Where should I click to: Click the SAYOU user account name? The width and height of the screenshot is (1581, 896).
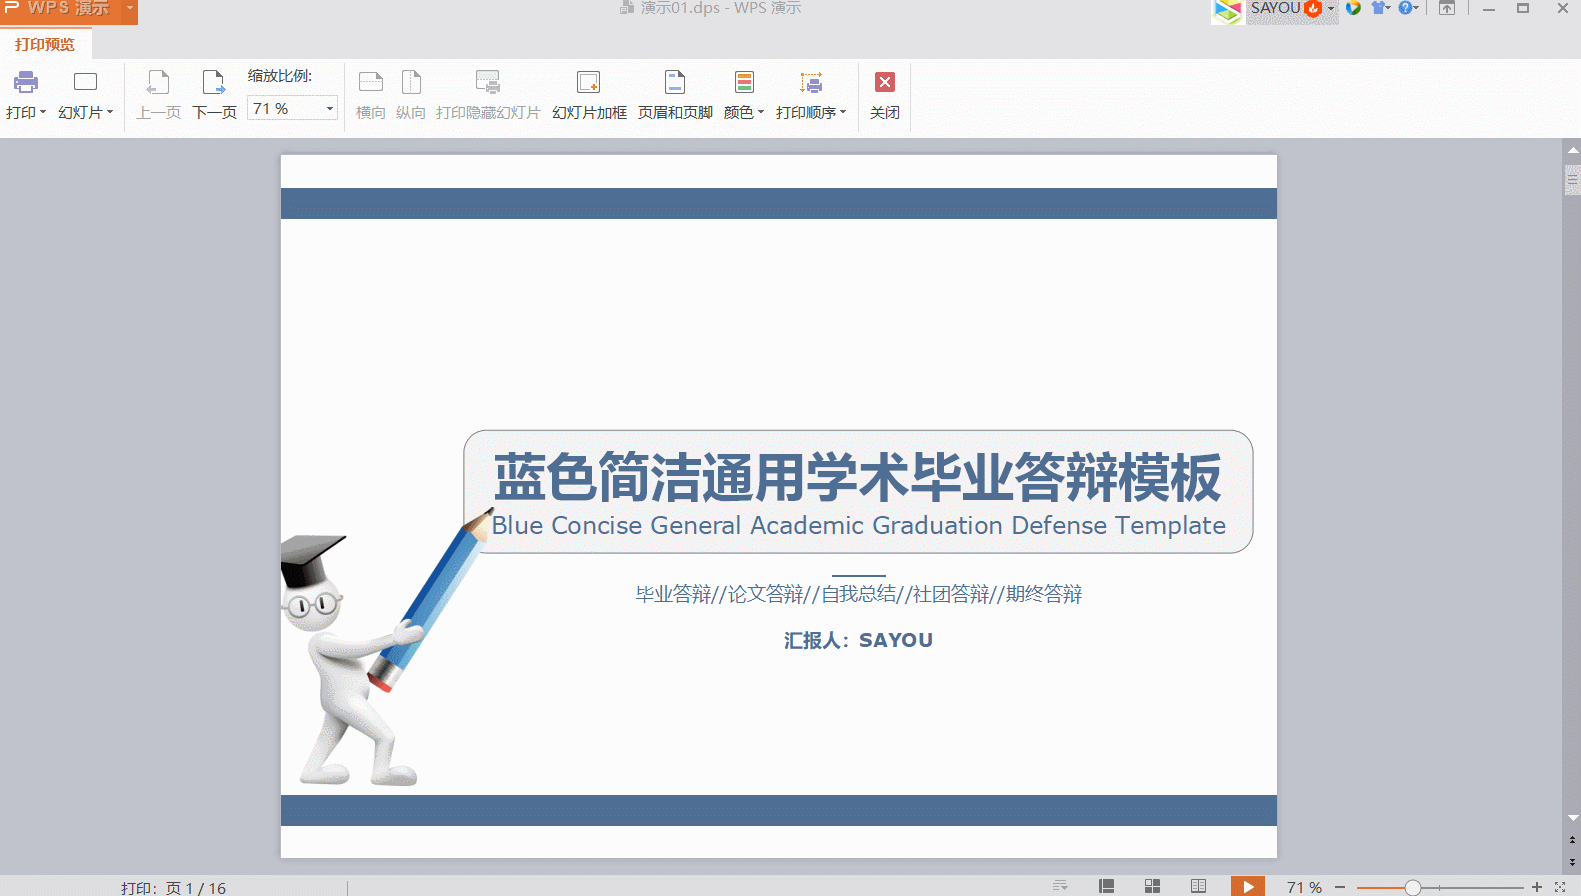(1276, 8)
